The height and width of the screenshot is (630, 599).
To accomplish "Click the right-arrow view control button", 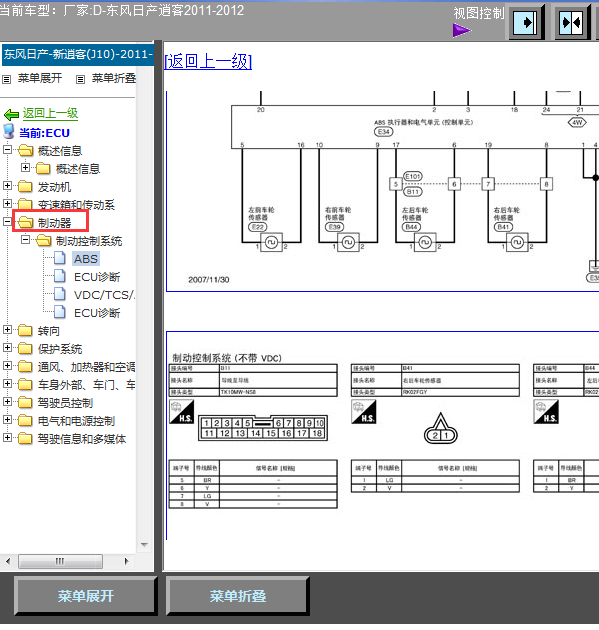I will (526, 22).
